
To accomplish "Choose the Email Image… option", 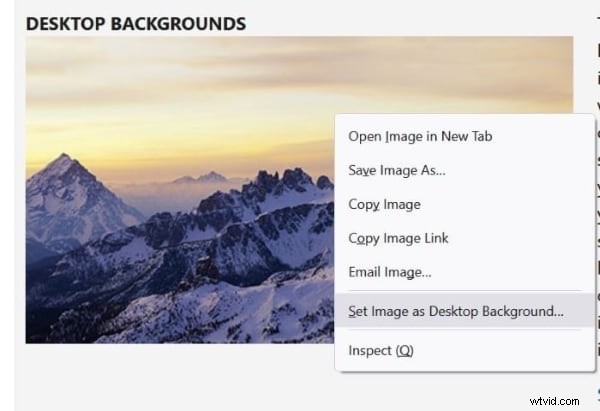I will click(x=389, y=272).
